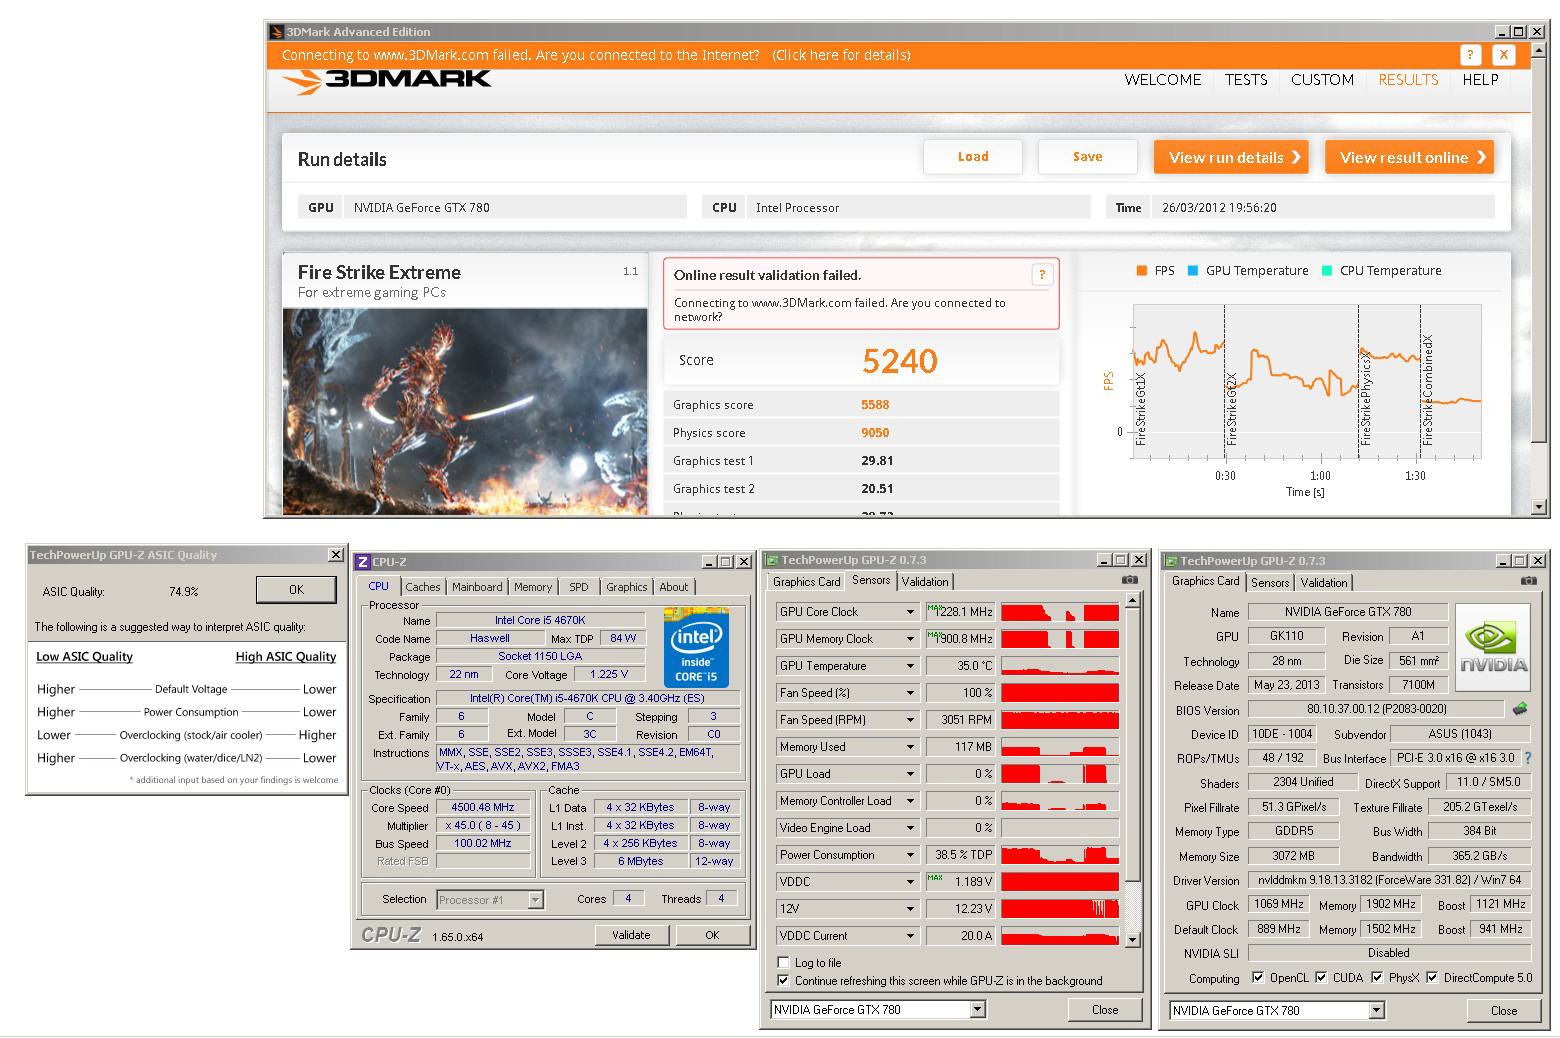This screenshot has height=1038, width=1560.
Task: Switch to the Mainboard tab in CPU-Z
Action: [477, 587]
